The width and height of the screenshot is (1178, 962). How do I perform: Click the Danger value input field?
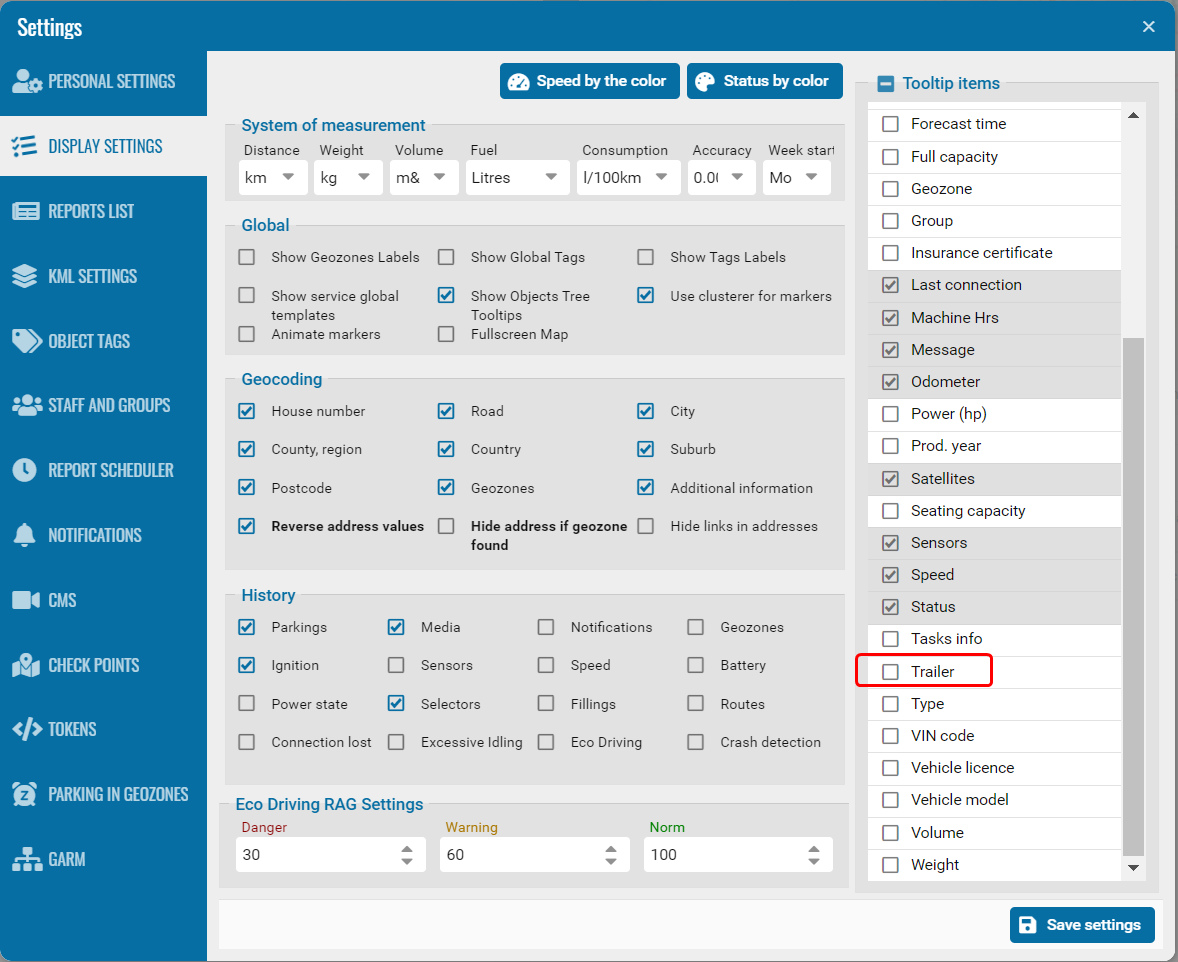coord(315,855)
